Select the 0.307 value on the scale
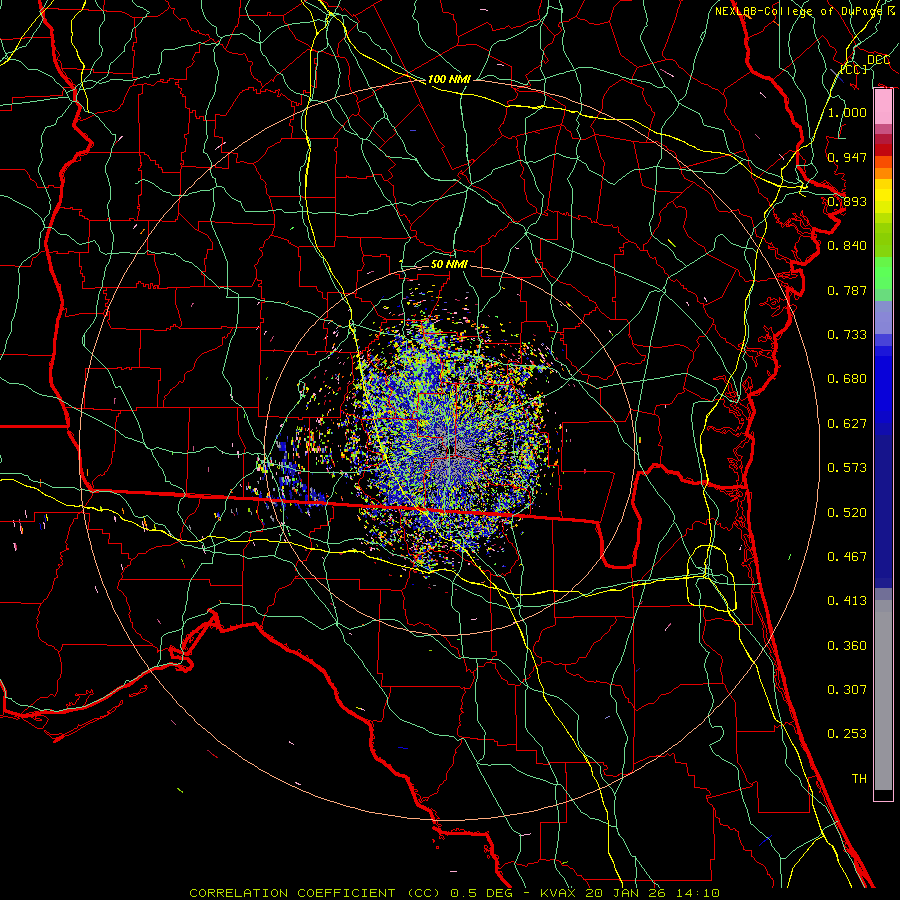 tap(847, 690)
